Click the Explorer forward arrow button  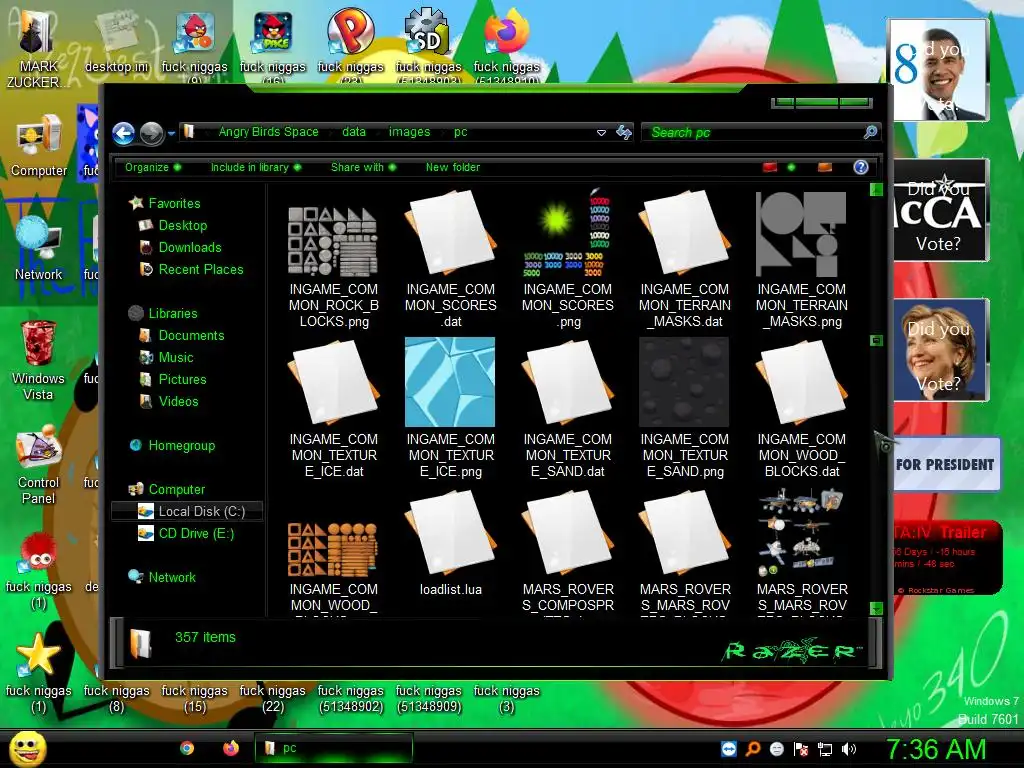pos(152,133)
